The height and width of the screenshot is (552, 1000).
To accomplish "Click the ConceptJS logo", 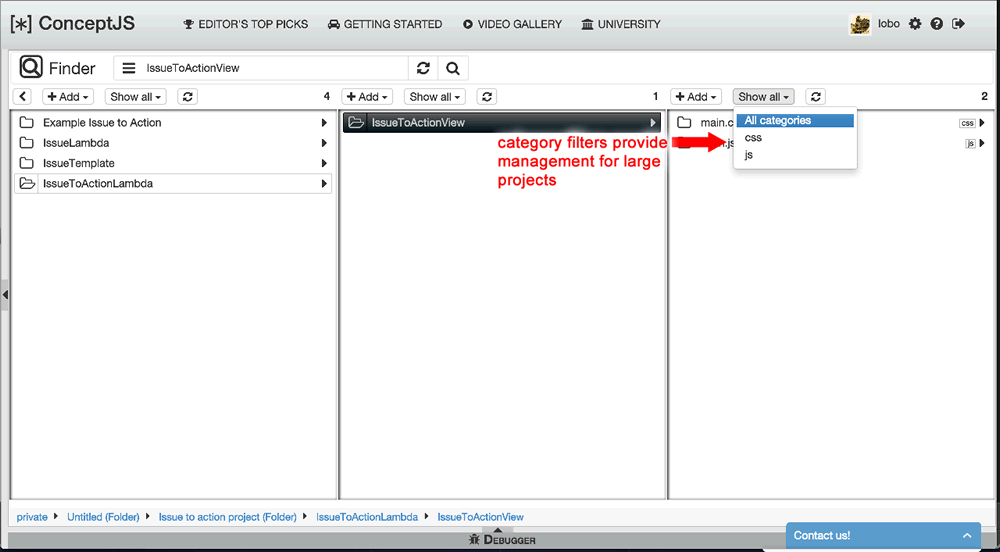I will [x=73, y=24].
